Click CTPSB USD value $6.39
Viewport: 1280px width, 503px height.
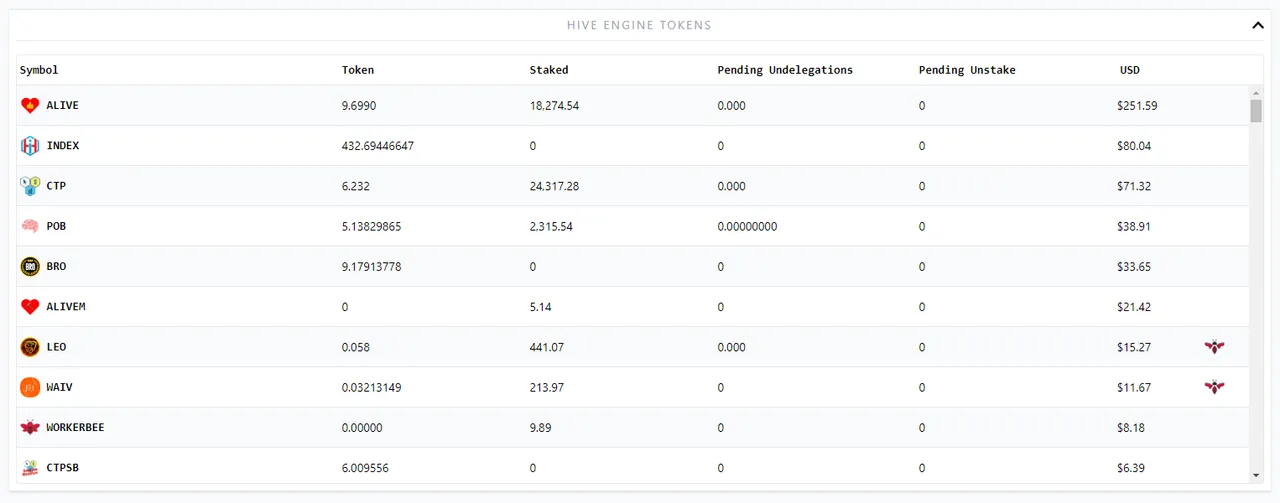1131,468
